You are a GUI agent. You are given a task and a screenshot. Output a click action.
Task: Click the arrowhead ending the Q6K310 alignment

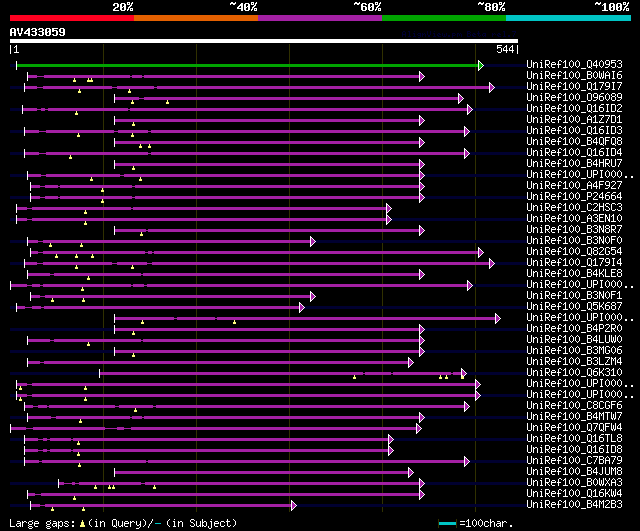(x=464, y=373)
